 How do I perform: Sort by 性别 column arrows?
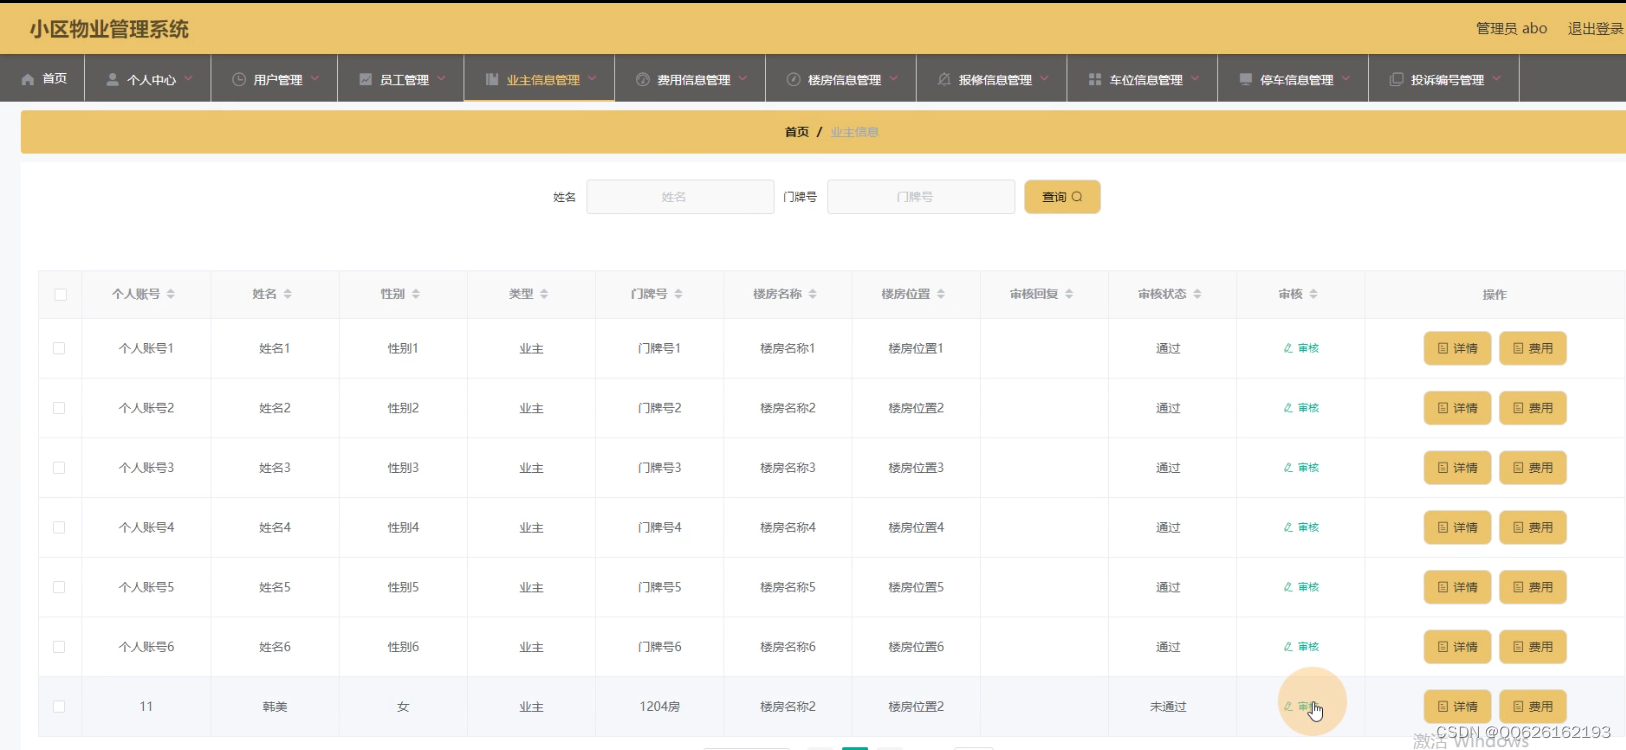(x=416, y=294)
